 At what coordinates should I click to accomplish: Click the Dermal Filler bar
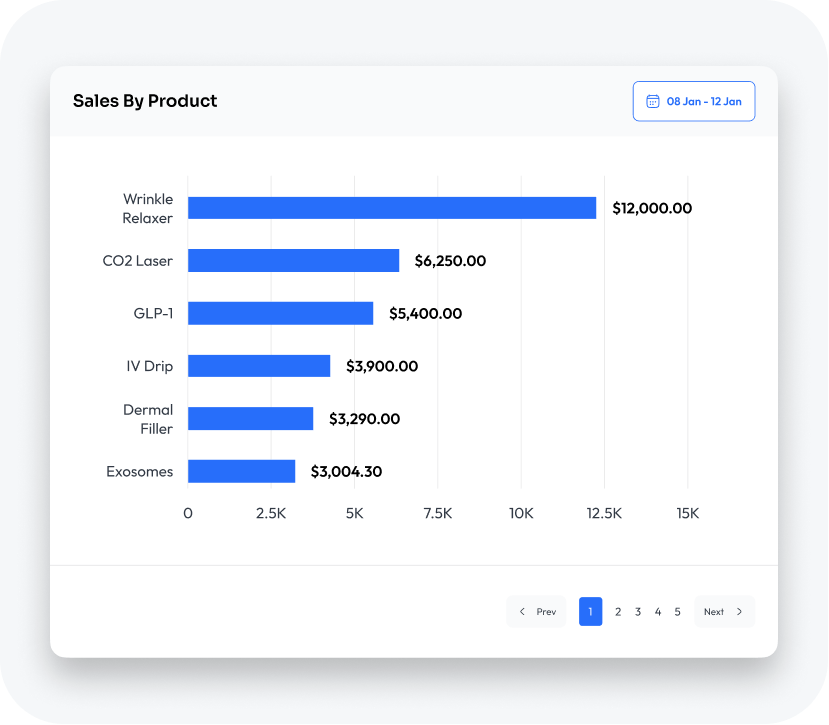tap(250, 418)
